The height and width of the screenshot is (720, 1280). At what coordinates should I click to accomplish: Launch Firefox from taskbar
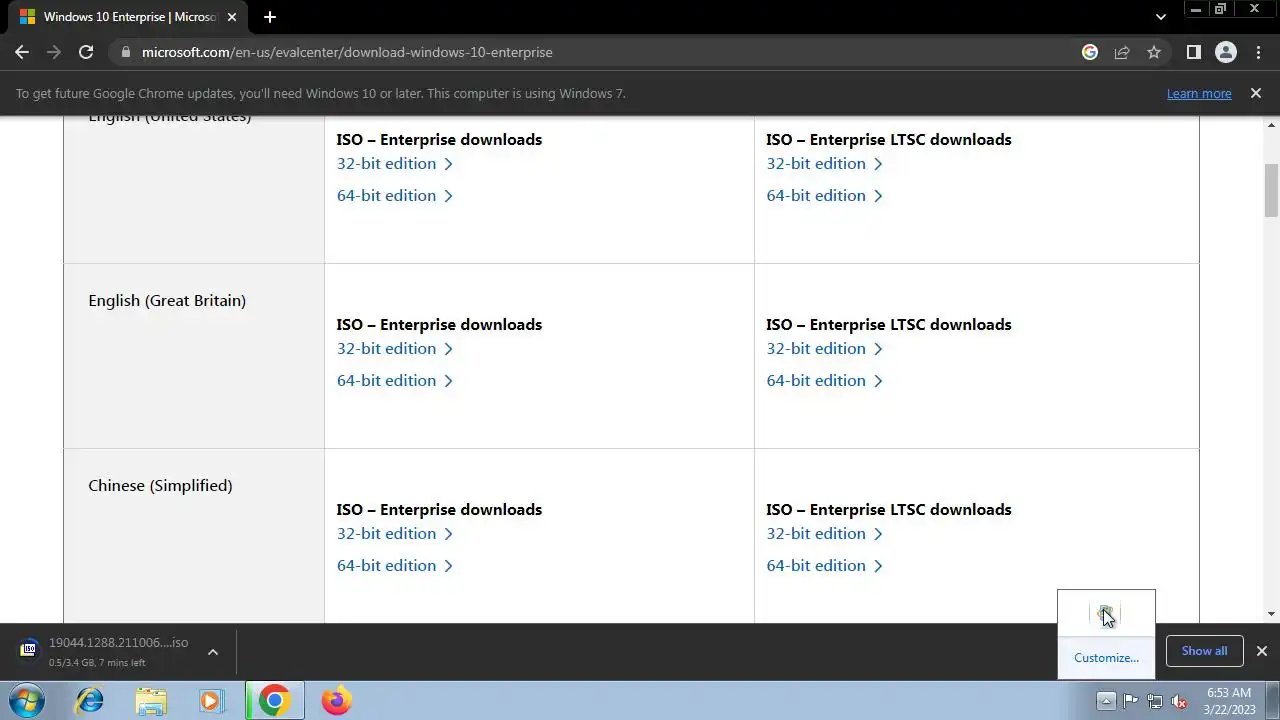(336, 700)
